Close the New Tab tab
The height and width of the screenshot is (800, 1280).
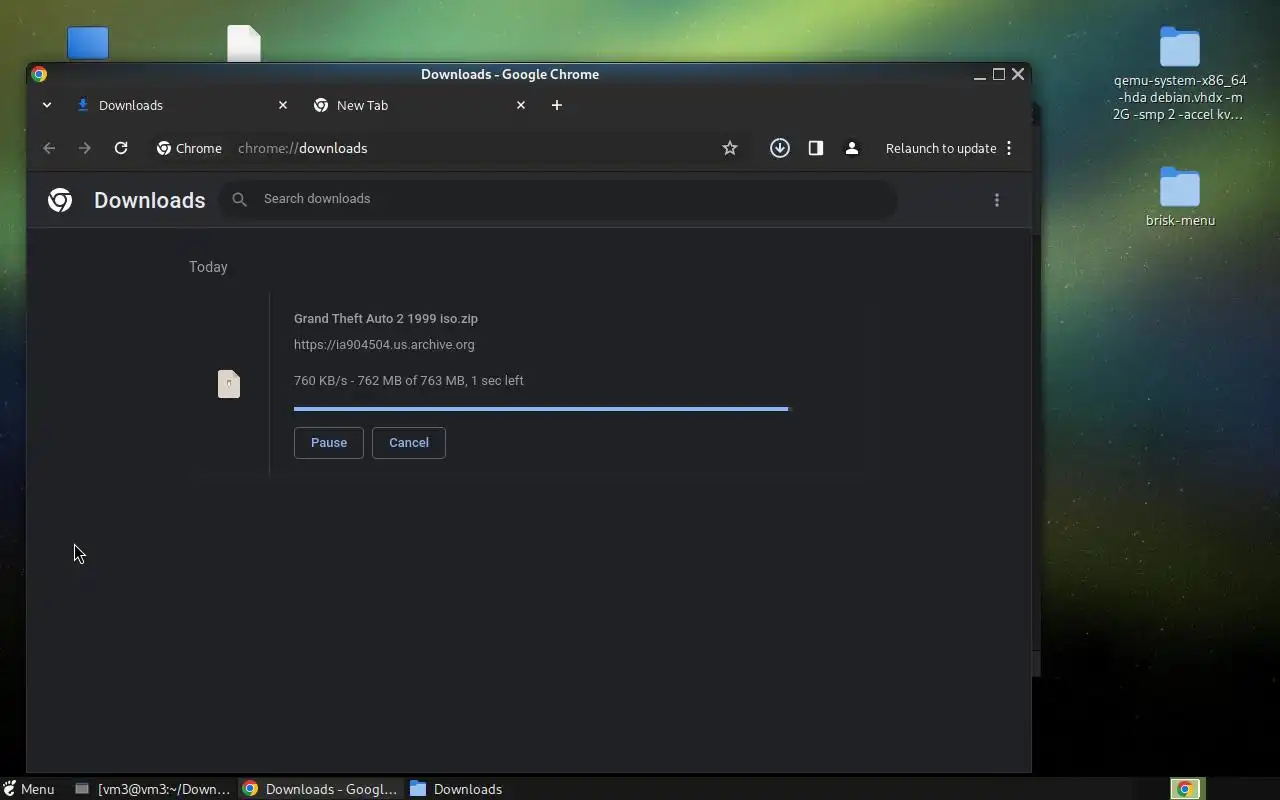[x=521, y=105]
